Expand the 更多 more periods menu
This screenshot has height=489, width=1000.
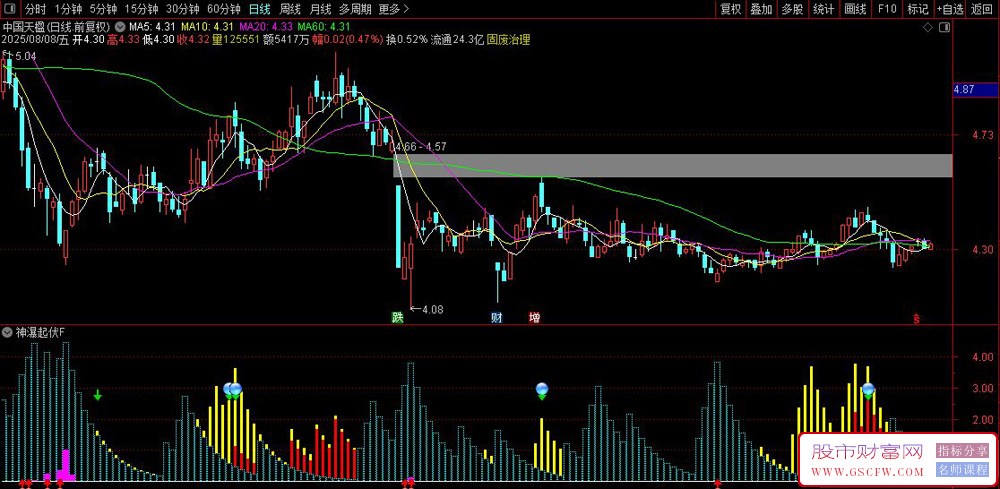coord(393,9)
